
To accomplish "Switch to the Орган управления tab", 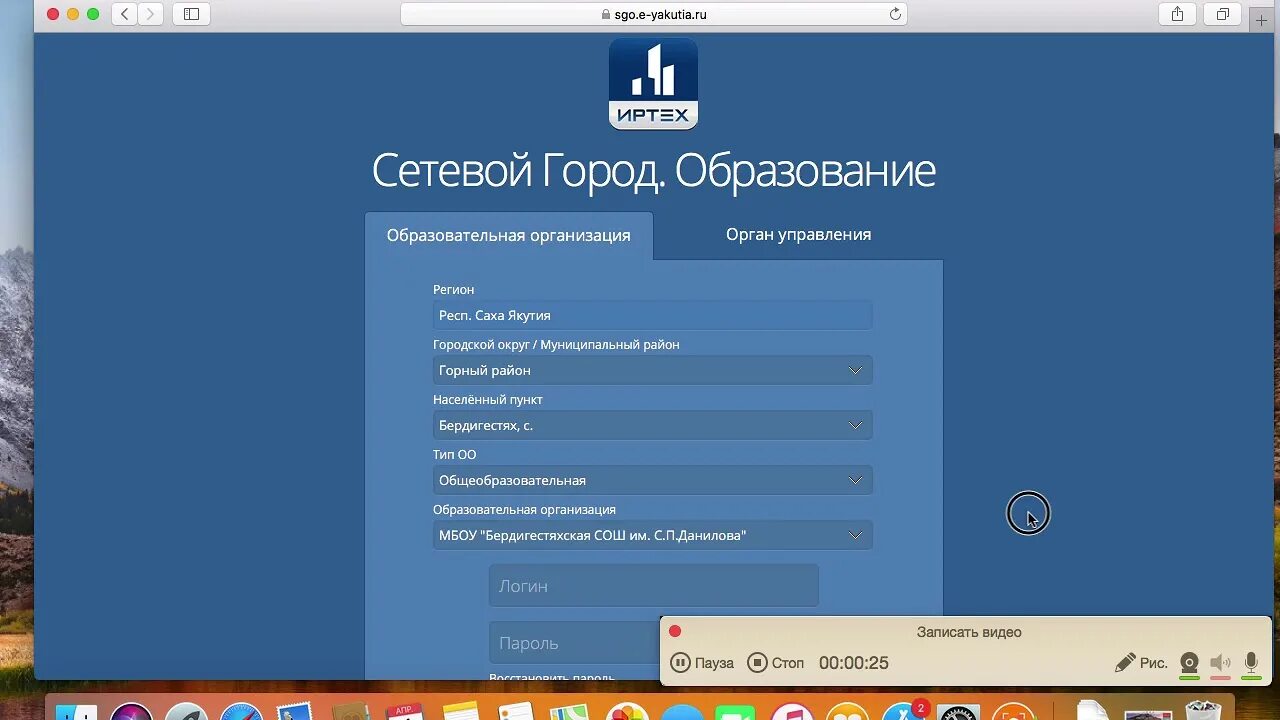I will tap(798, 235).
